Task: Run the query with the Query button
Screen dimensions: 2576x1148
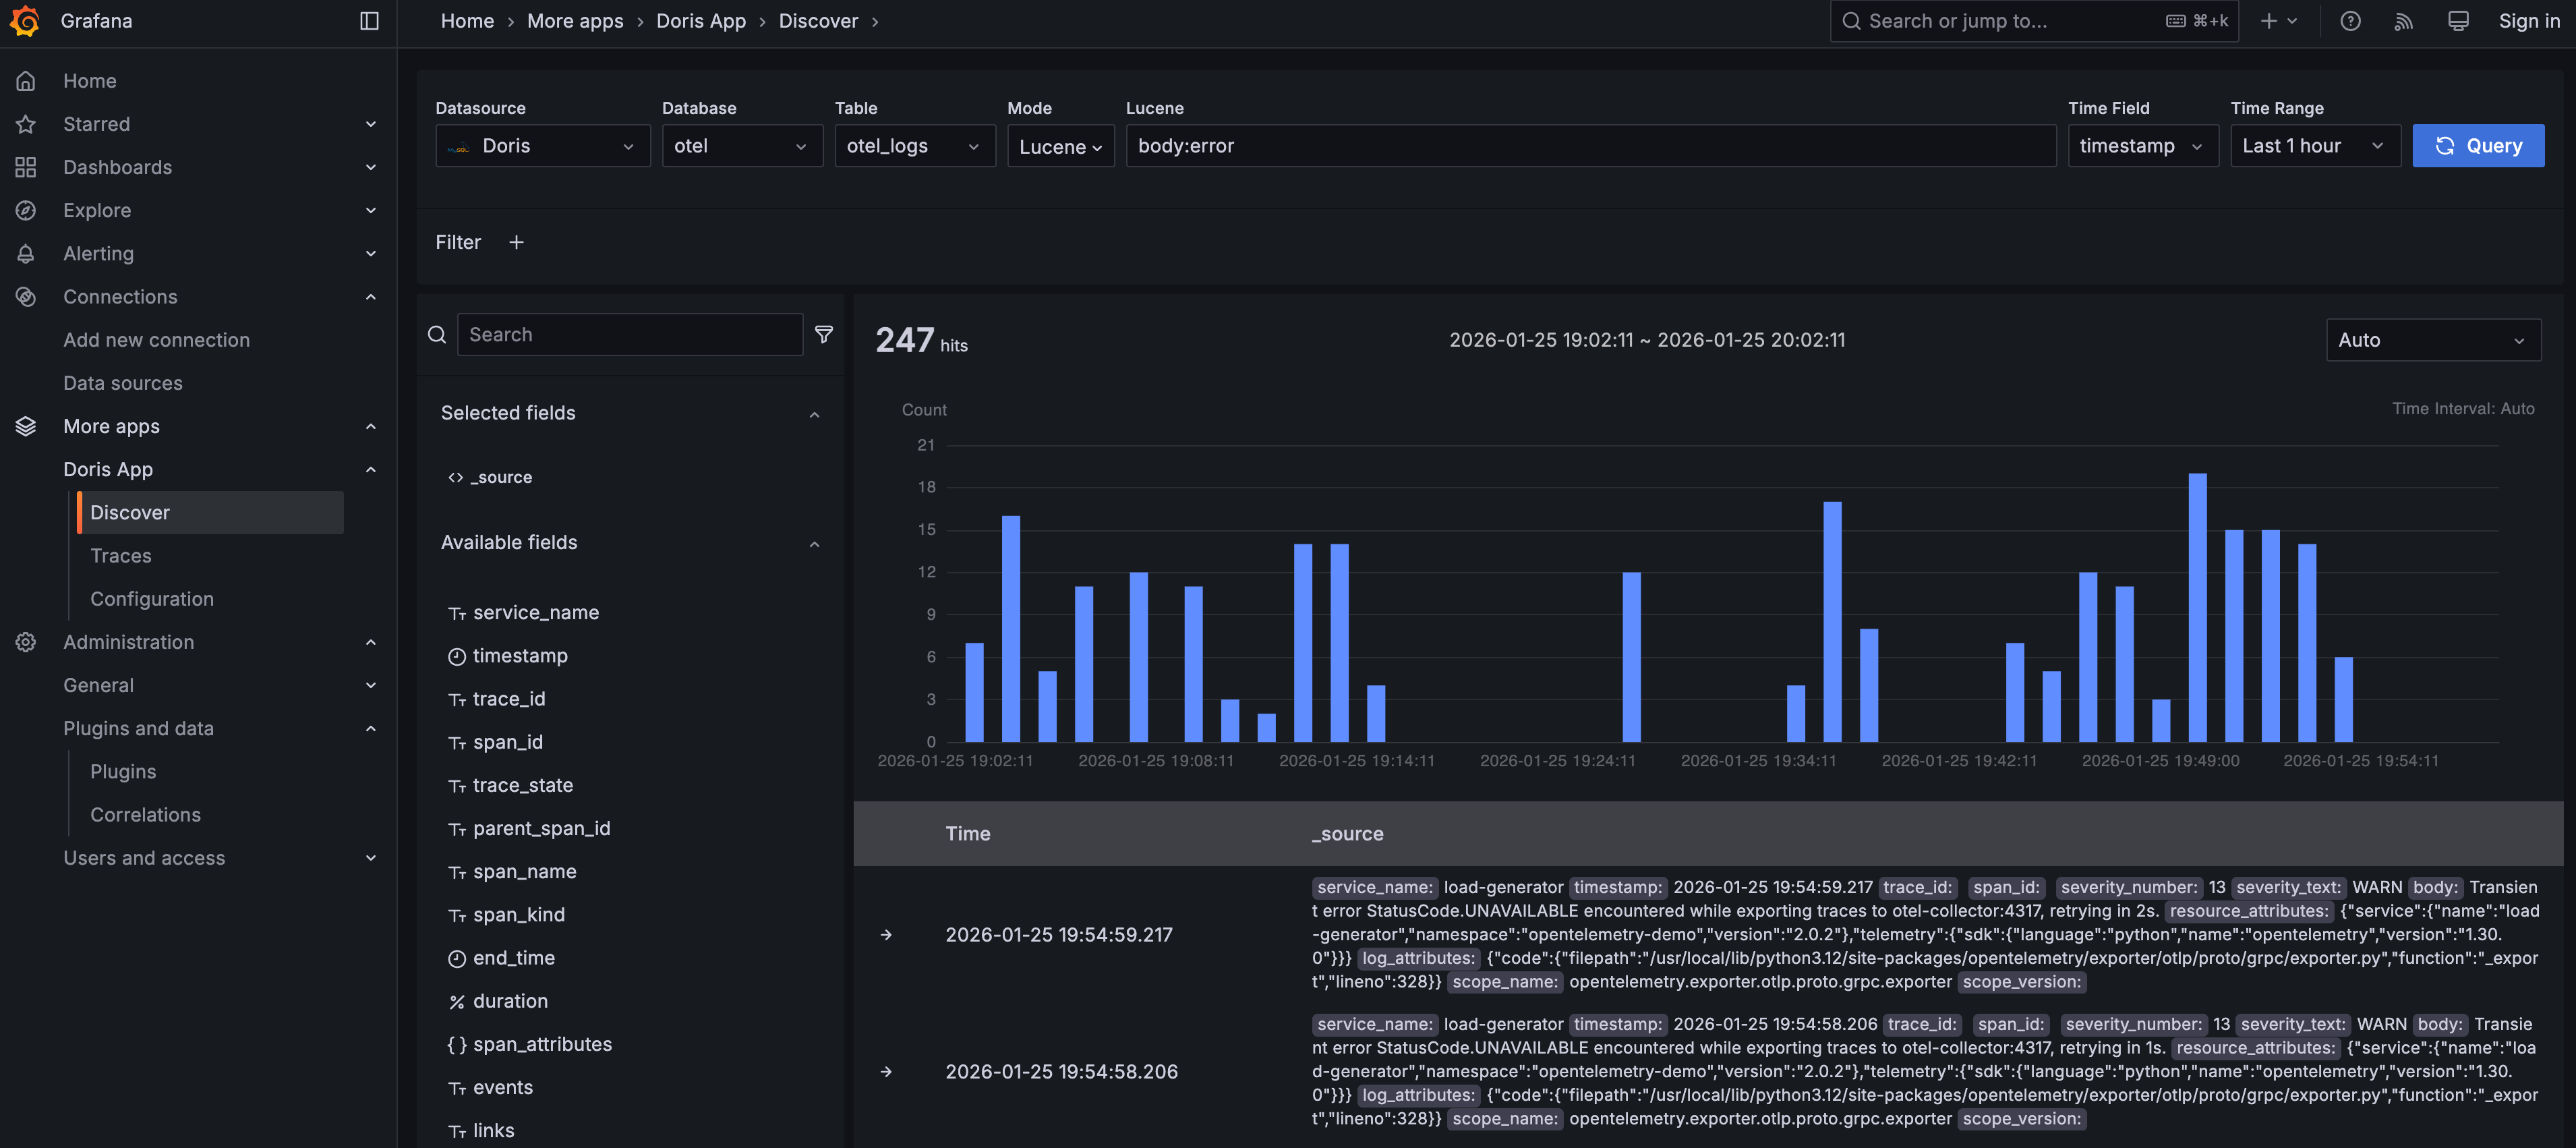Action: click(2478, 146)
